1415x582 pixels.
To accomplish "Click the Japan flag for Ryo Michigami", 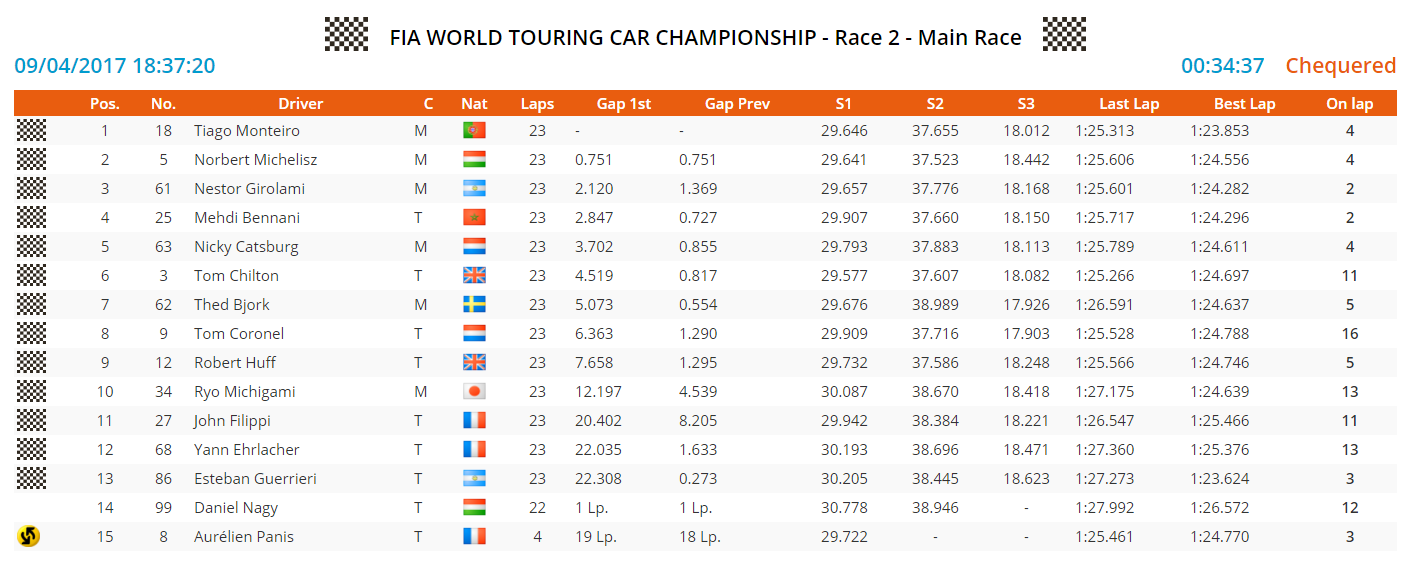I will (x=474, y=392).
